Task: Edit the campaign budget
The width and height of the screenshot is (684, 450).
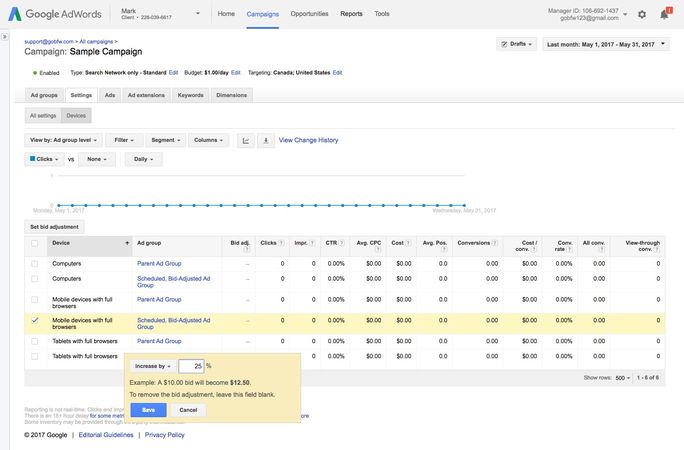Action: 236,73
